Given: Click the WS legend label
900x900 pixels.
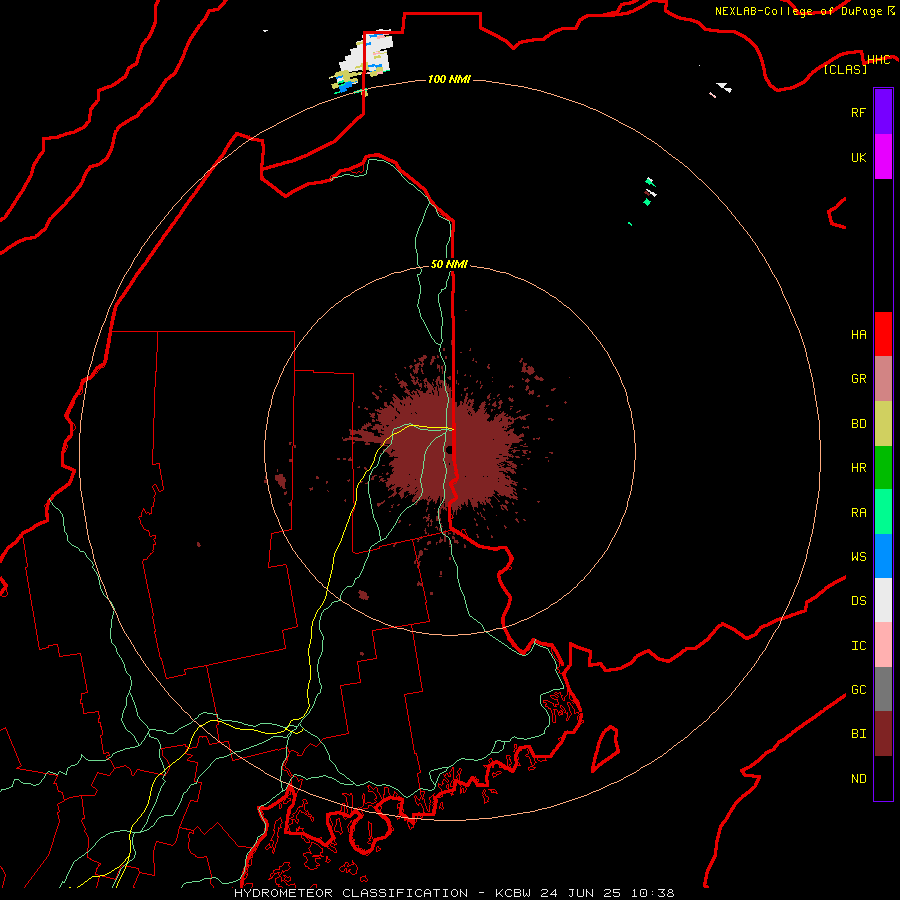Looking at the screenshot, I should (x=858, y=556).
